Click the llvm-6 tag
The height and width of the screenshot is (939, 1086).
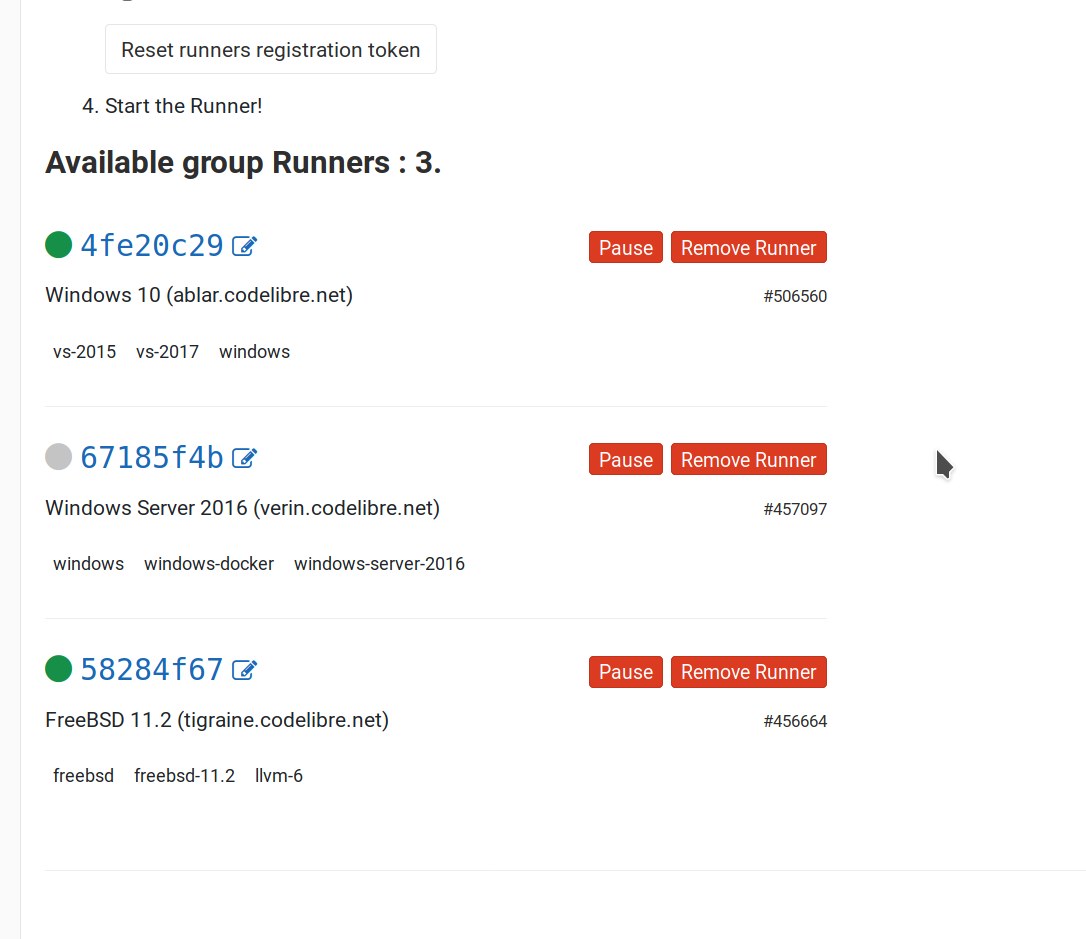(x=278, y=776)
